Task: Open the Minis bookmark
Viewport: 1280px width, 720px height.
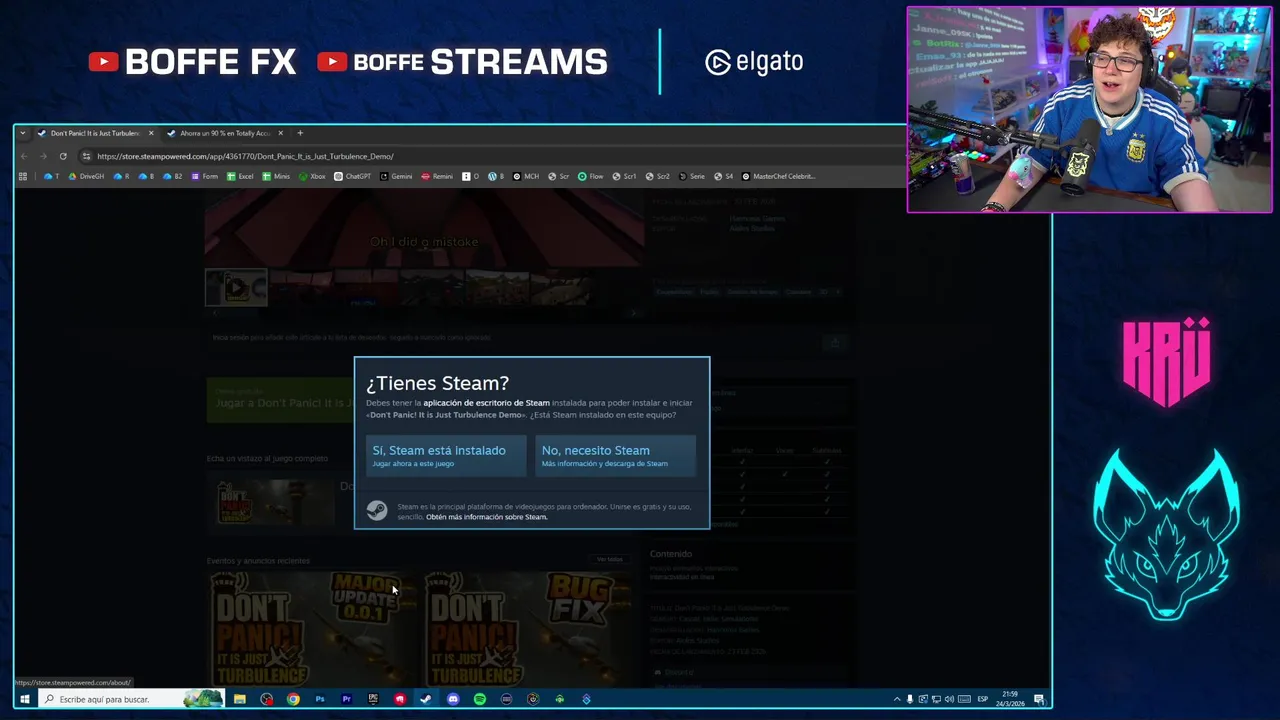Action: coord(276,176)
